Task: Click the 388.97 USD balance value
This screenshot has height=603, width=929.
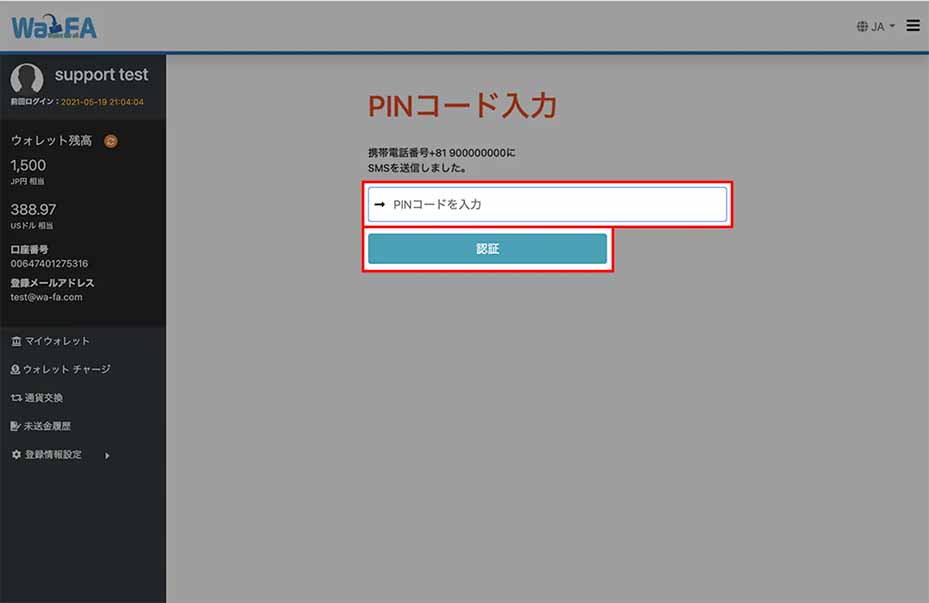Action: [x=33, y=210]
